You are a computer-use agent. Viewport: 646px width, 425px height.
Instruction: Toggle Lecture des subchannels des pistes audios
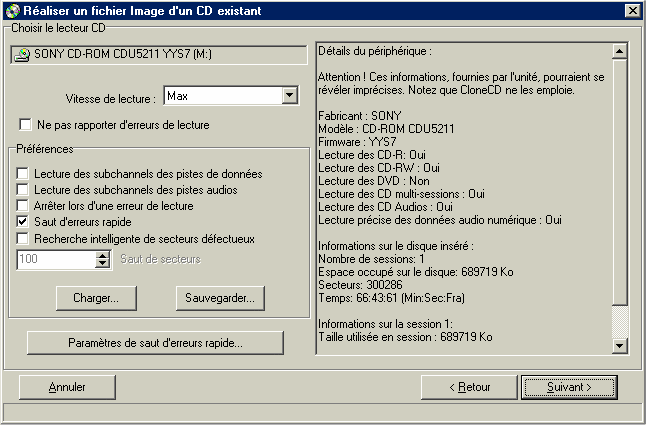pos(22,189)
